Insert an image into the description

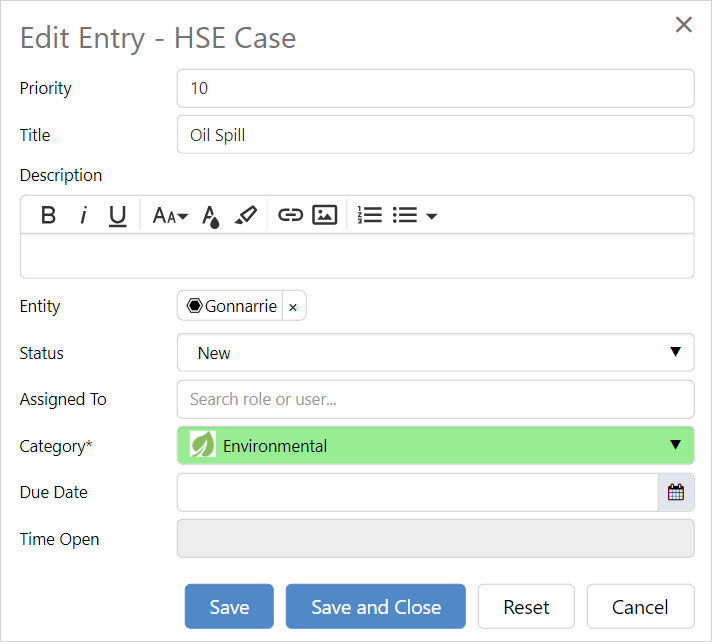click(x=325, y=215)
